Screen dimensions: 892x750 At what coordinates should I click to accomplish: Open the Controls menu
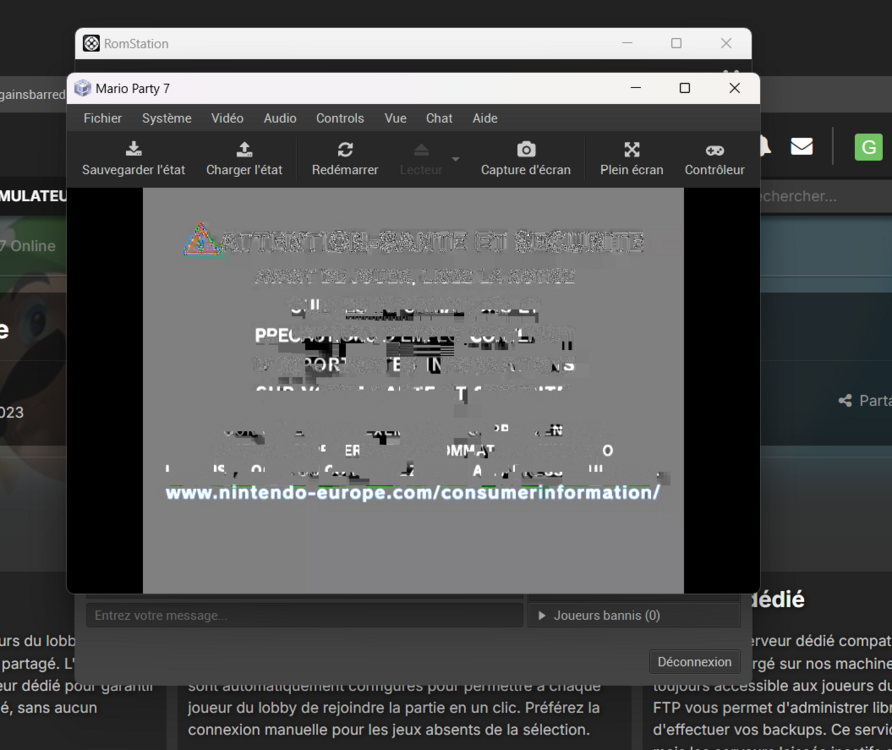coord(340,118)
